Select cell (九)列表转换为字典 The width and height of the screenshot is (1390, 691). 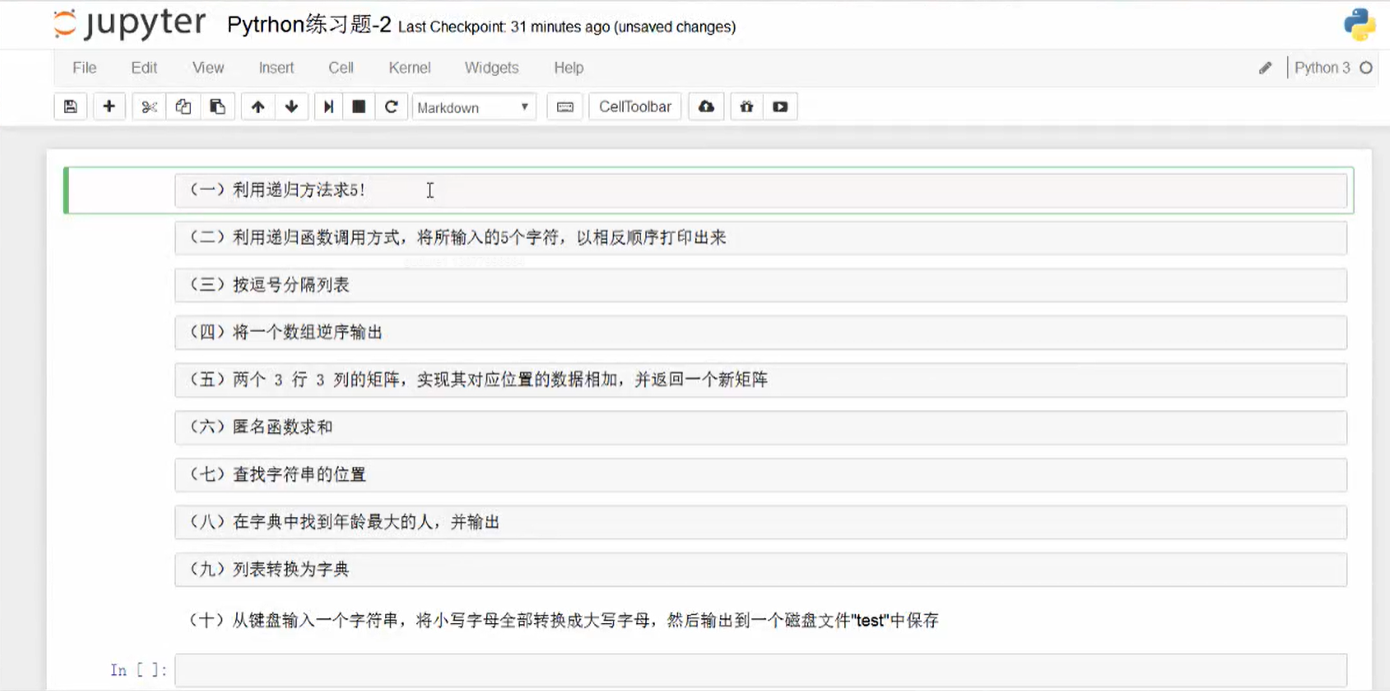coord(760,570)
